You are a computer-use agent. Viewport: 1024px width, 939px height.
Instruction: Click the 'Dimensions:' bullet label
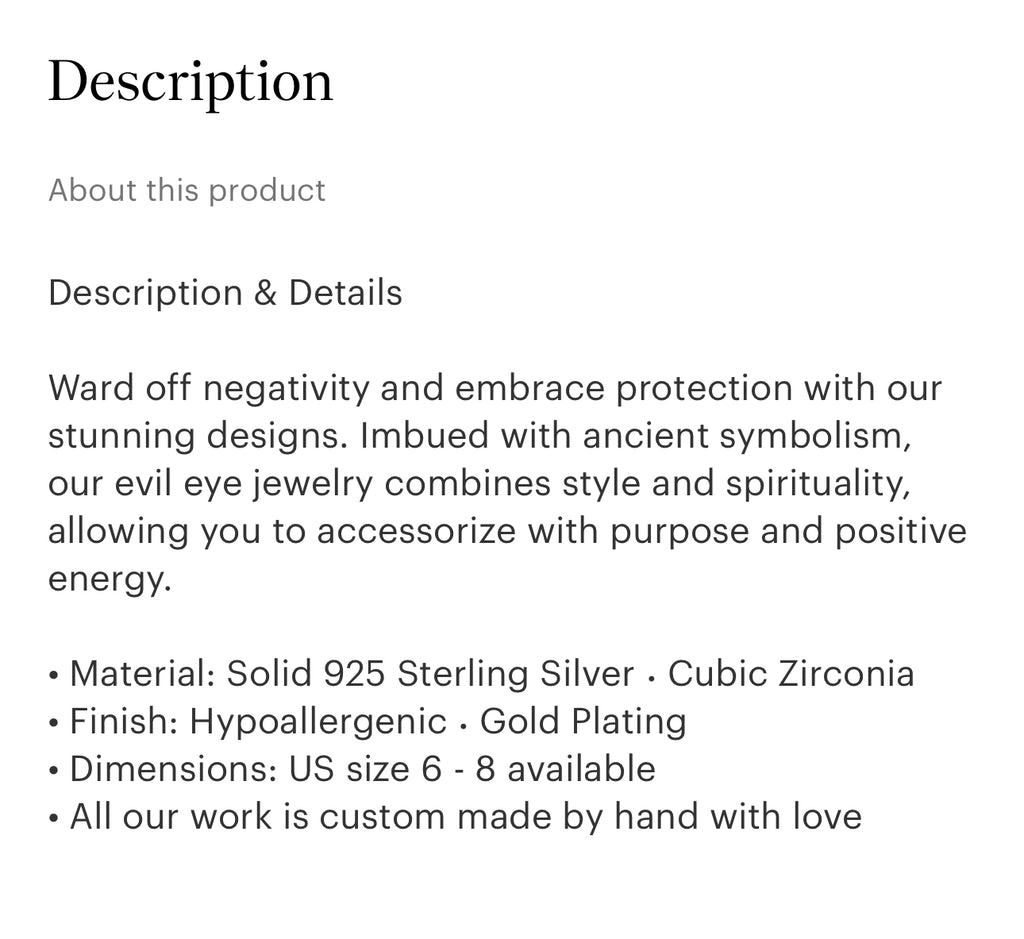[x=173, y=769]
